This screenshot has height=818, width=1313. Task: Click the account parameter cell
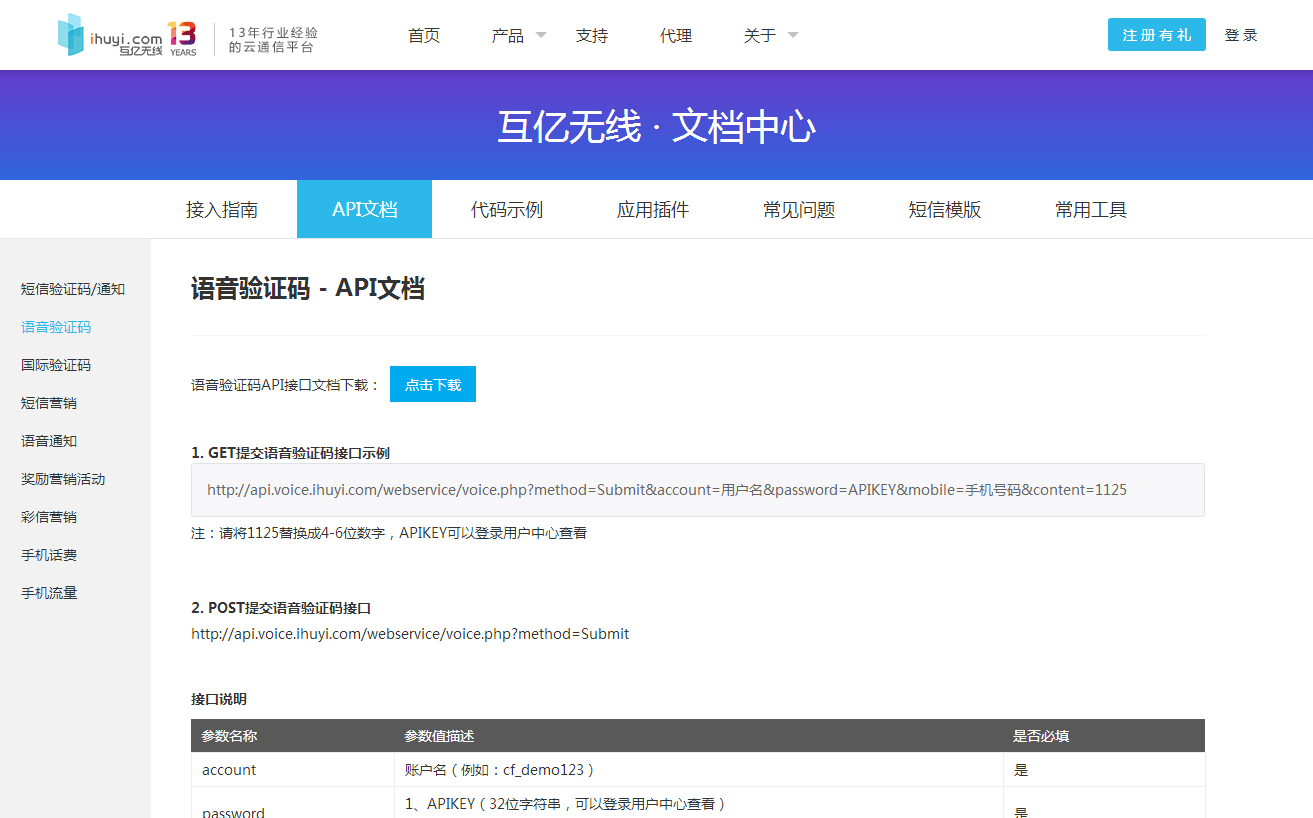click(293, 770)
